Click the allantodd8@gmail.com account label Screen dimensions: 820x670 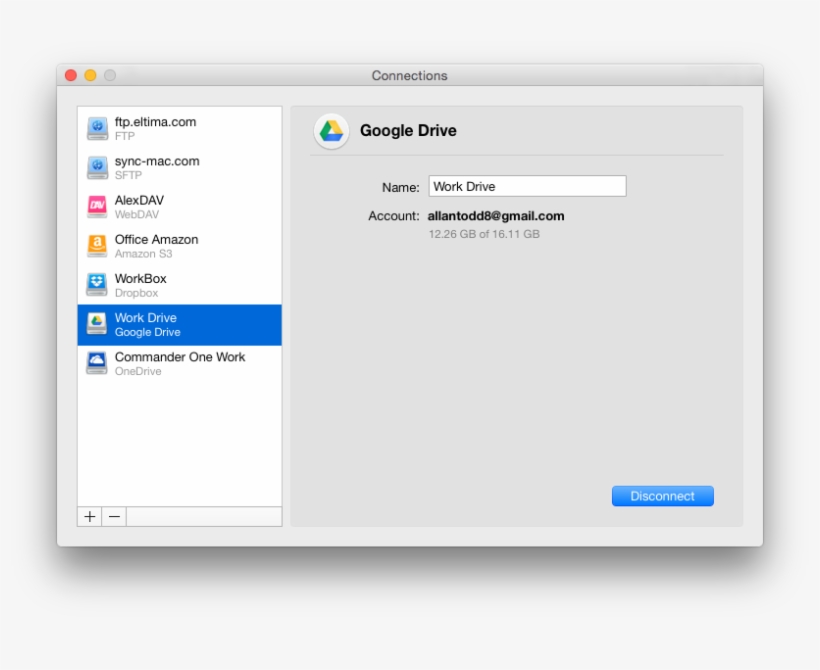click(x=495, y=216)
